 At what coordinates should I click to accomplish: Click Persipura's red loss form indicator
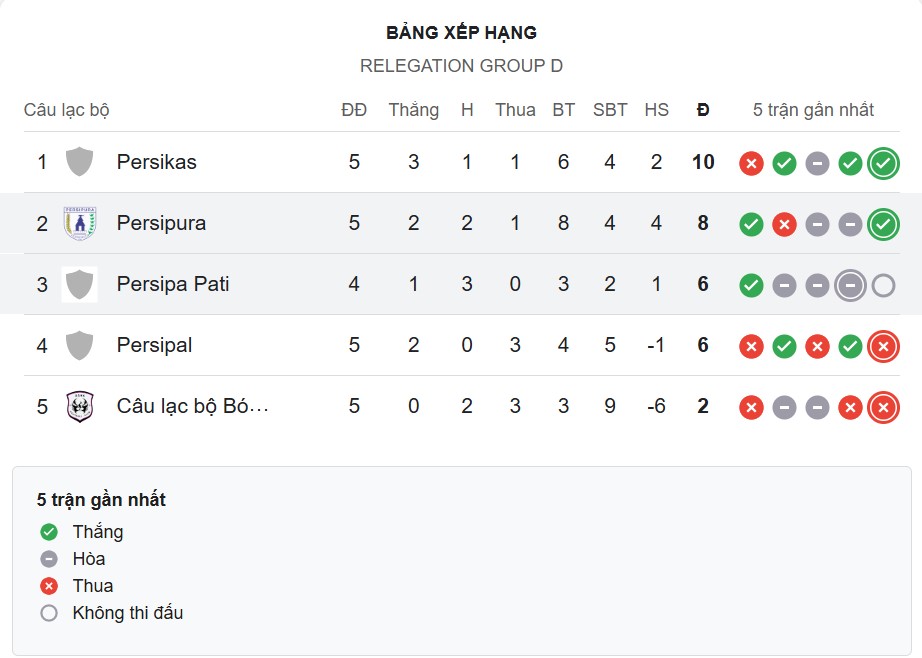784,223
